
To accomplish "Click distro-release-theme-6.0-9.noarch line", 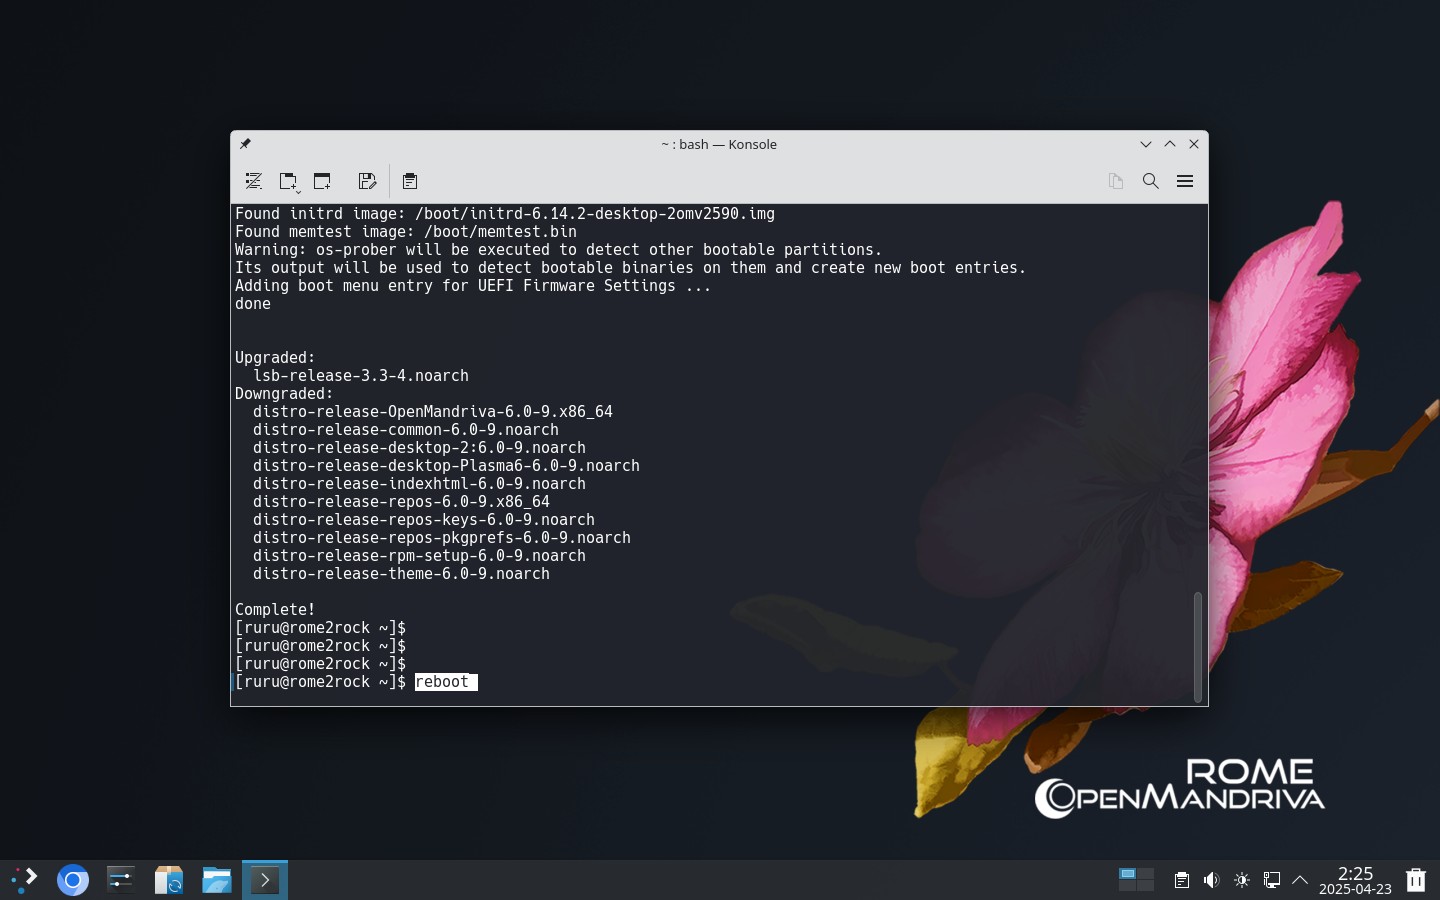I will coord(401,574).
